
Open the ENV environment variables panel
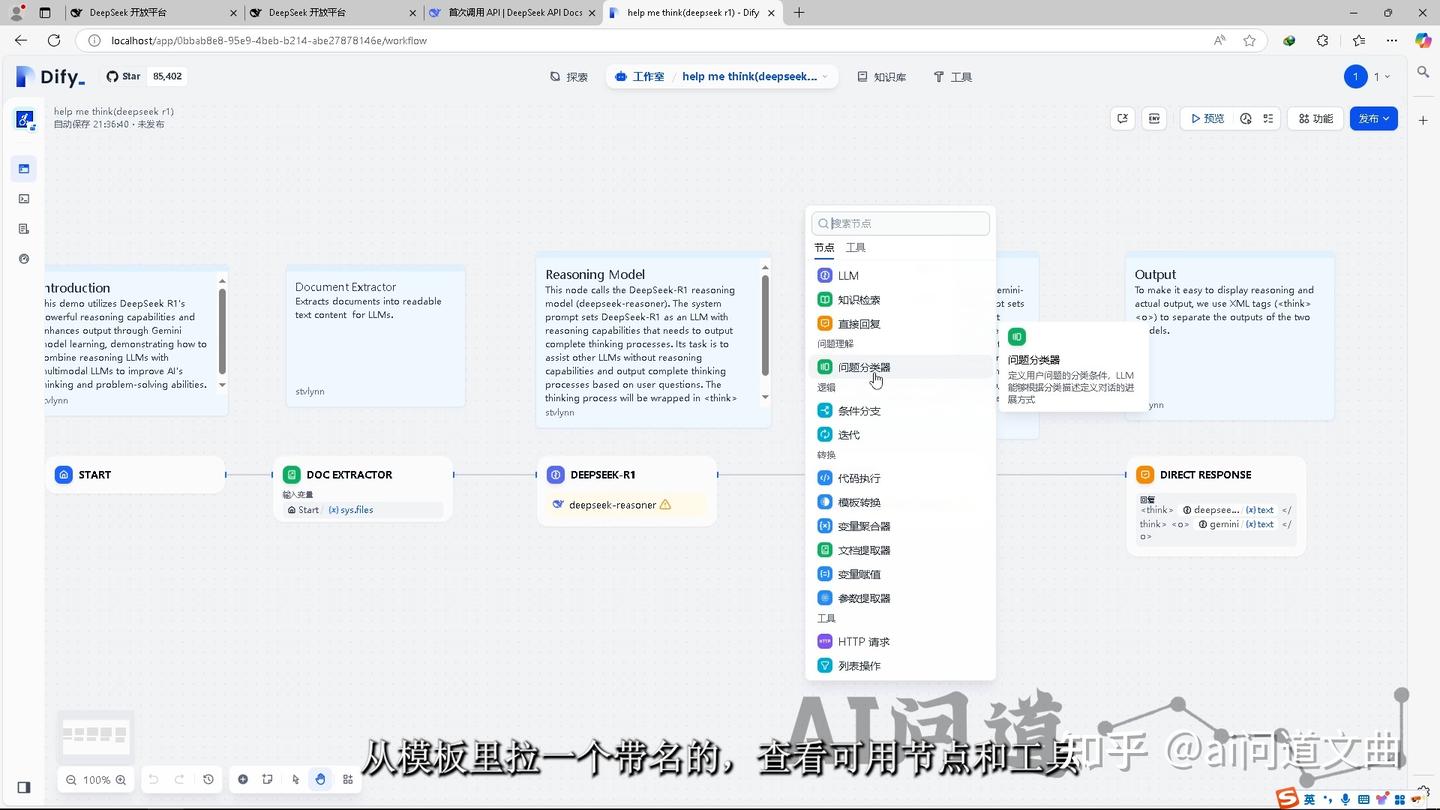point(1154,118)
